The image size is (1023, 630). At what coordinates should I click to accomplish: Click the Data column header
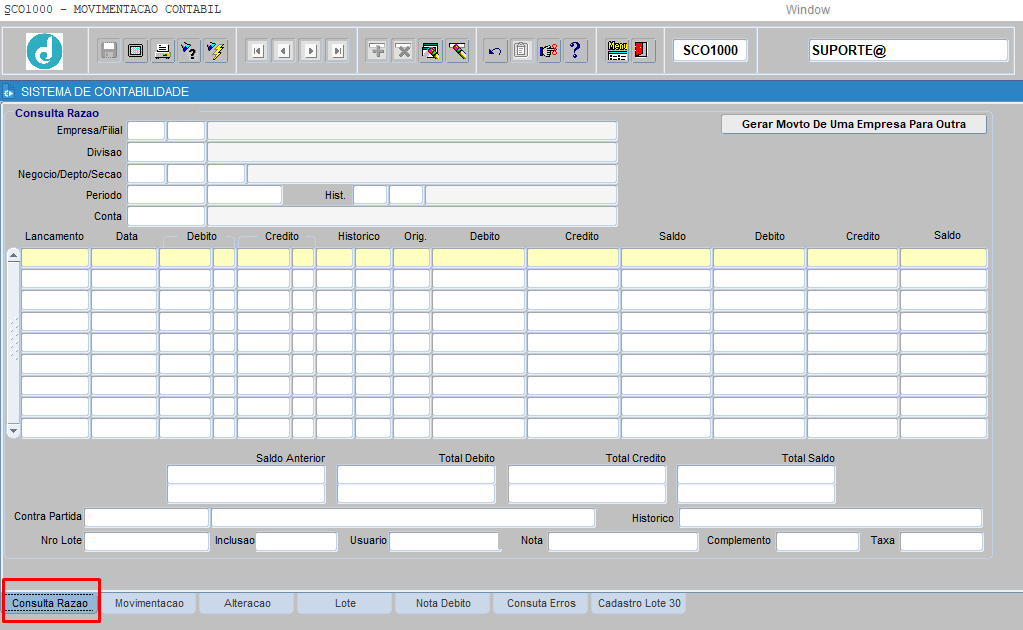coord(127,236)
